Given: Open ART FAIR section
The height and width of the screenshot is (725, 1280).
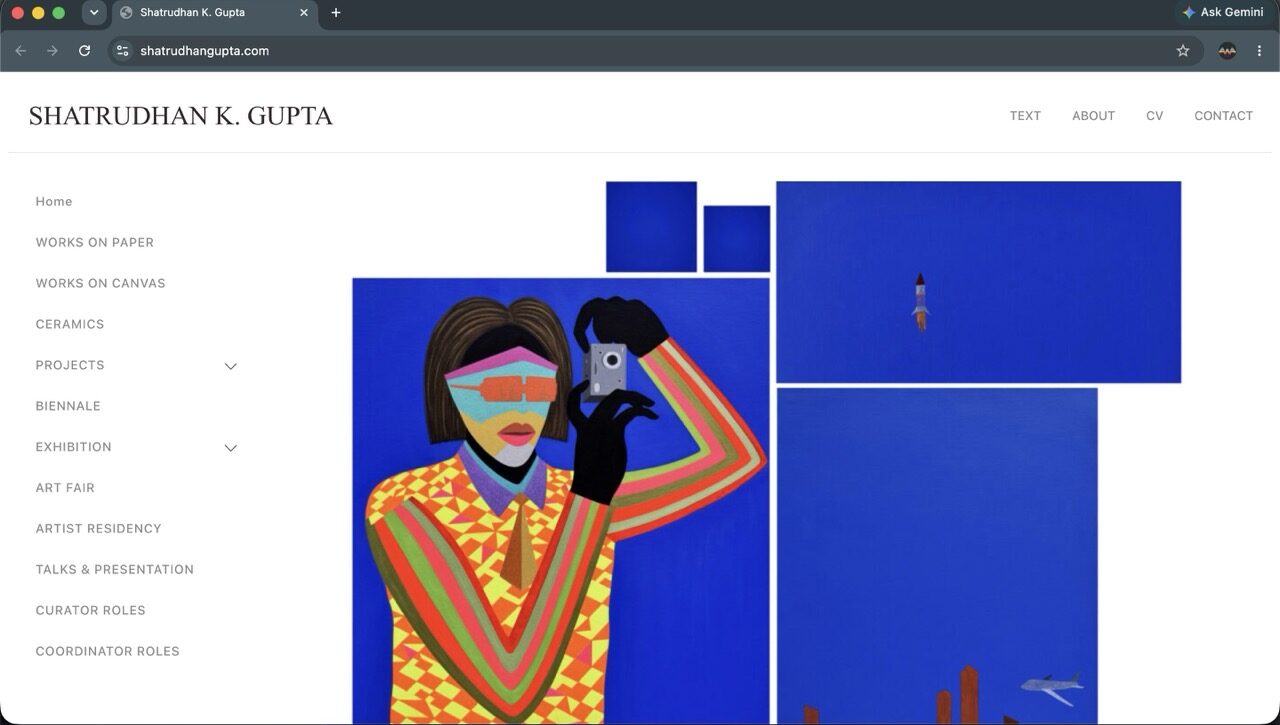Looking at the screenshot, I should point(65,489).
